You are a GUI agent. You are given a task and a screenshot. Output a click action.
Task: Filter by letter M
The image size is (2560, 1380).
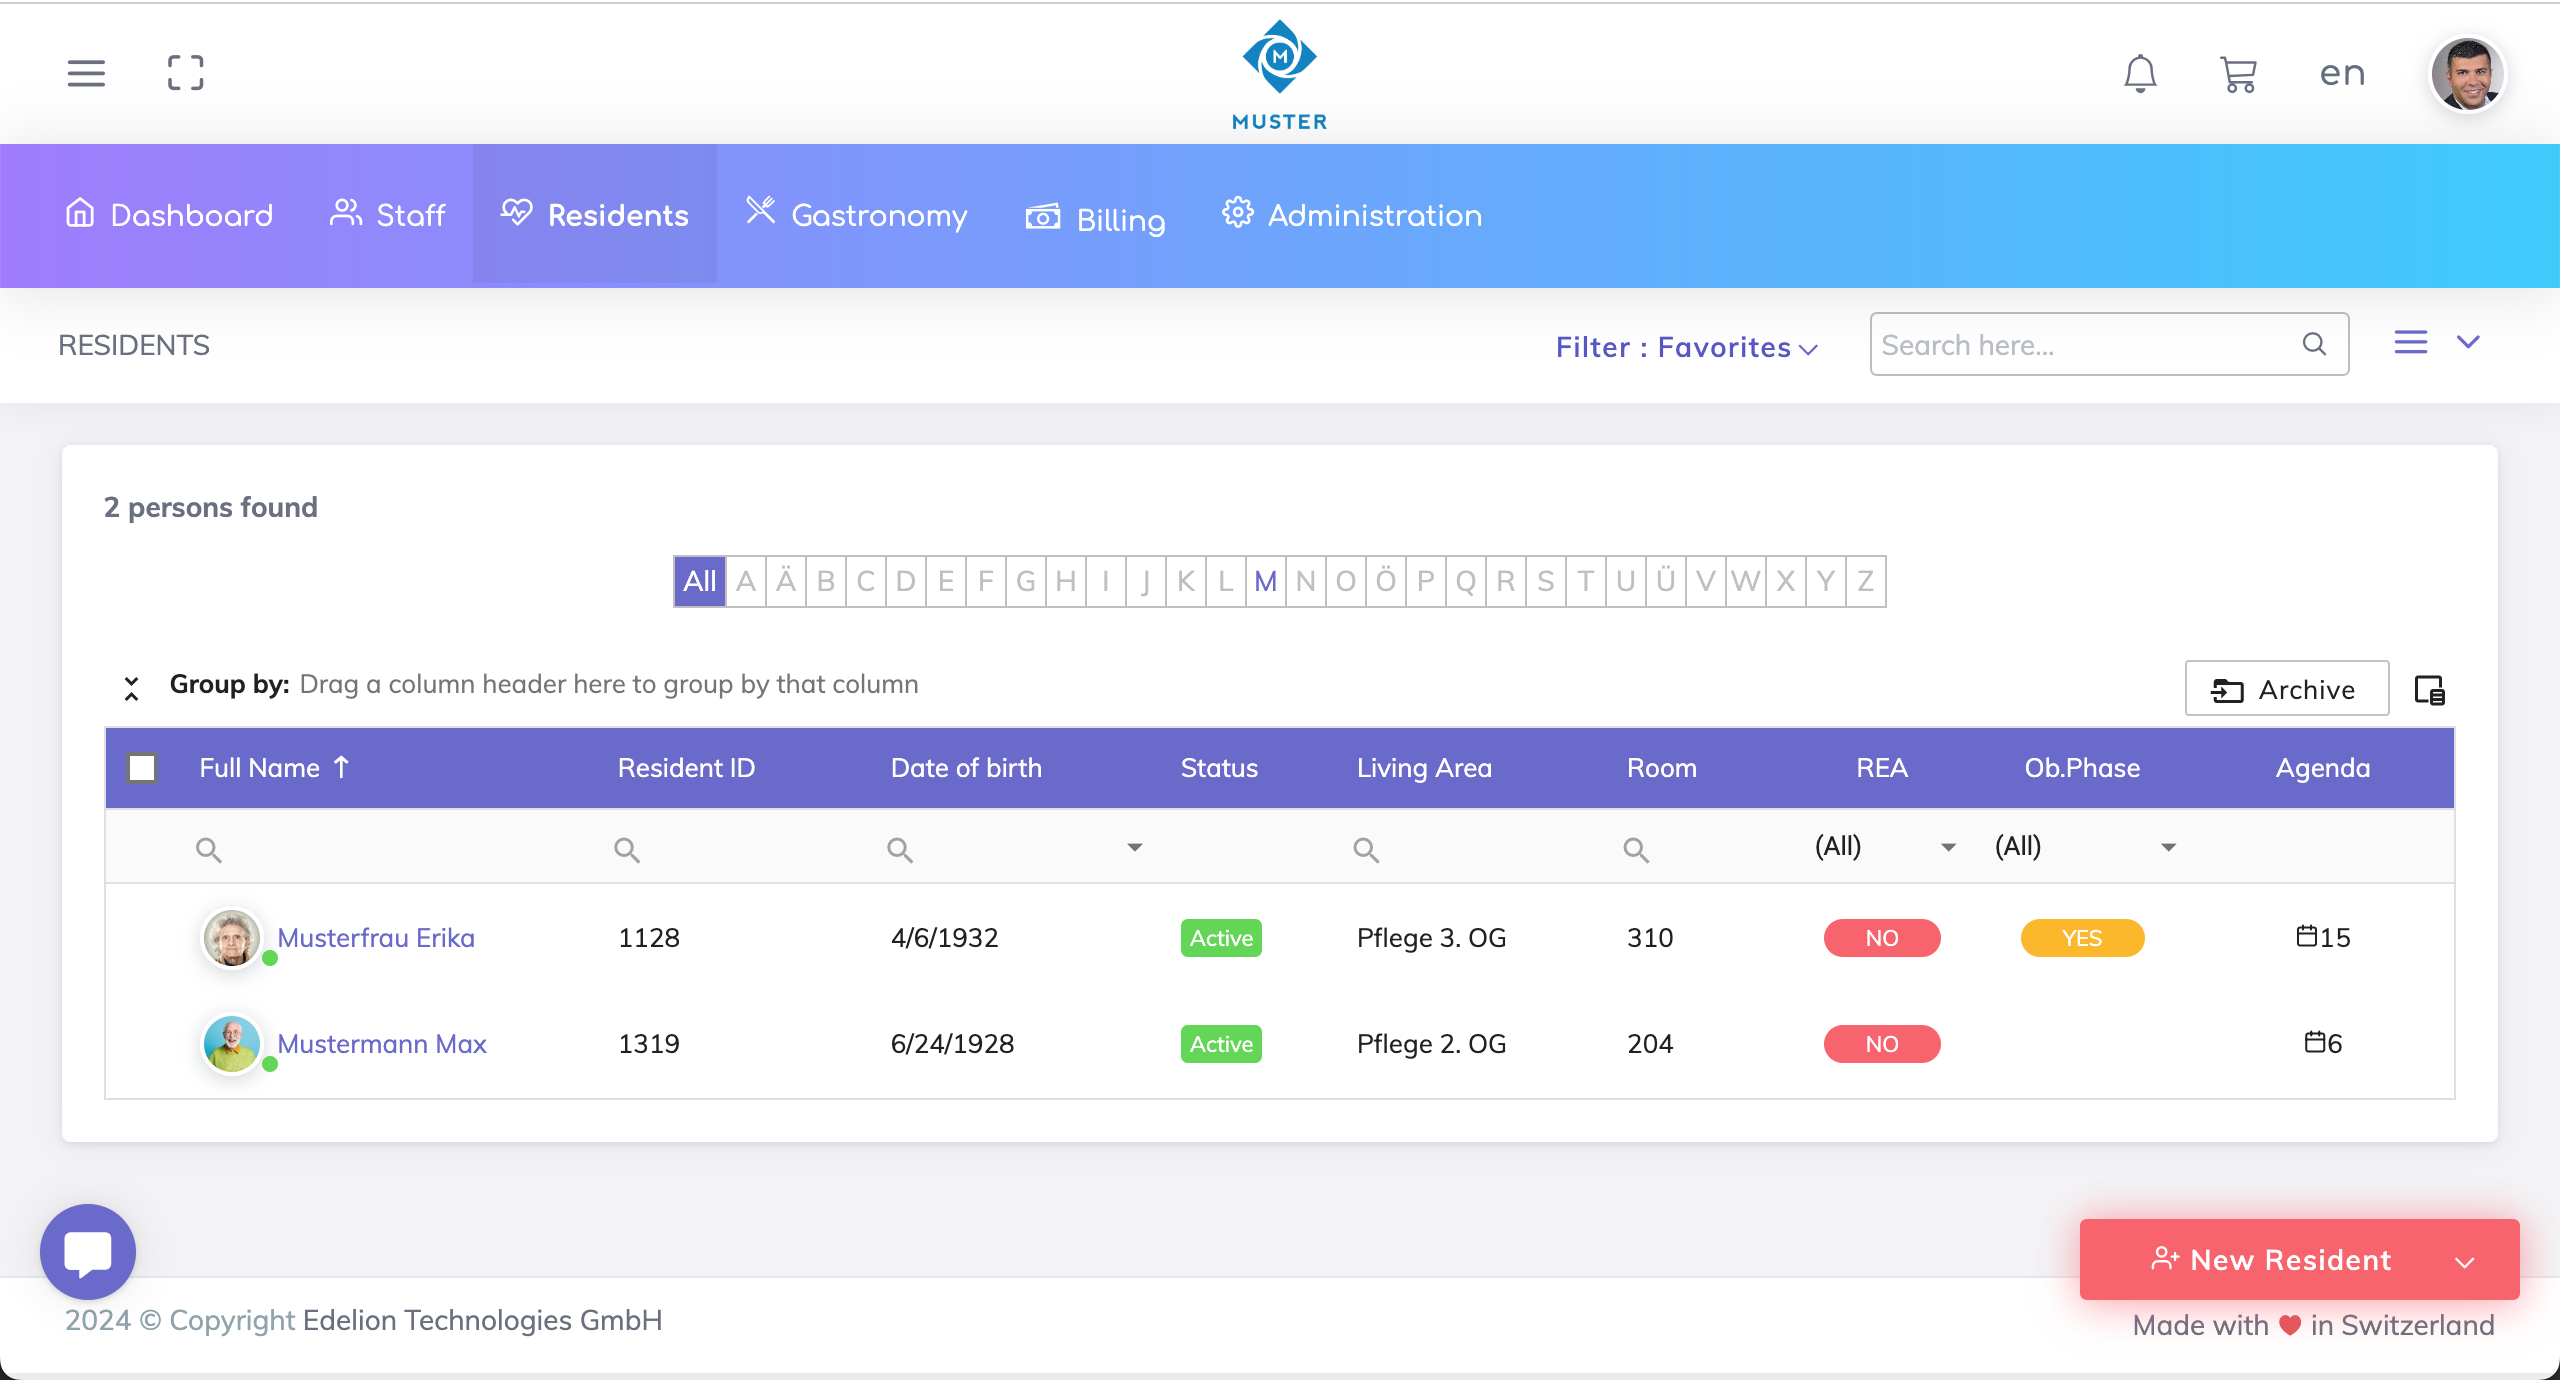pyautogui.click(x=1265, y=581)
